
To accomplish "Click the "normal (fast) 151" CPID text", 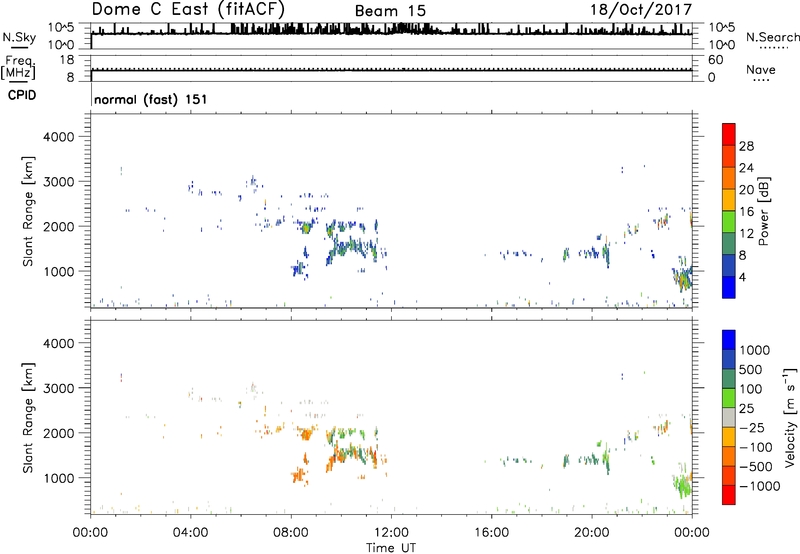I will (x=151, y=99).
